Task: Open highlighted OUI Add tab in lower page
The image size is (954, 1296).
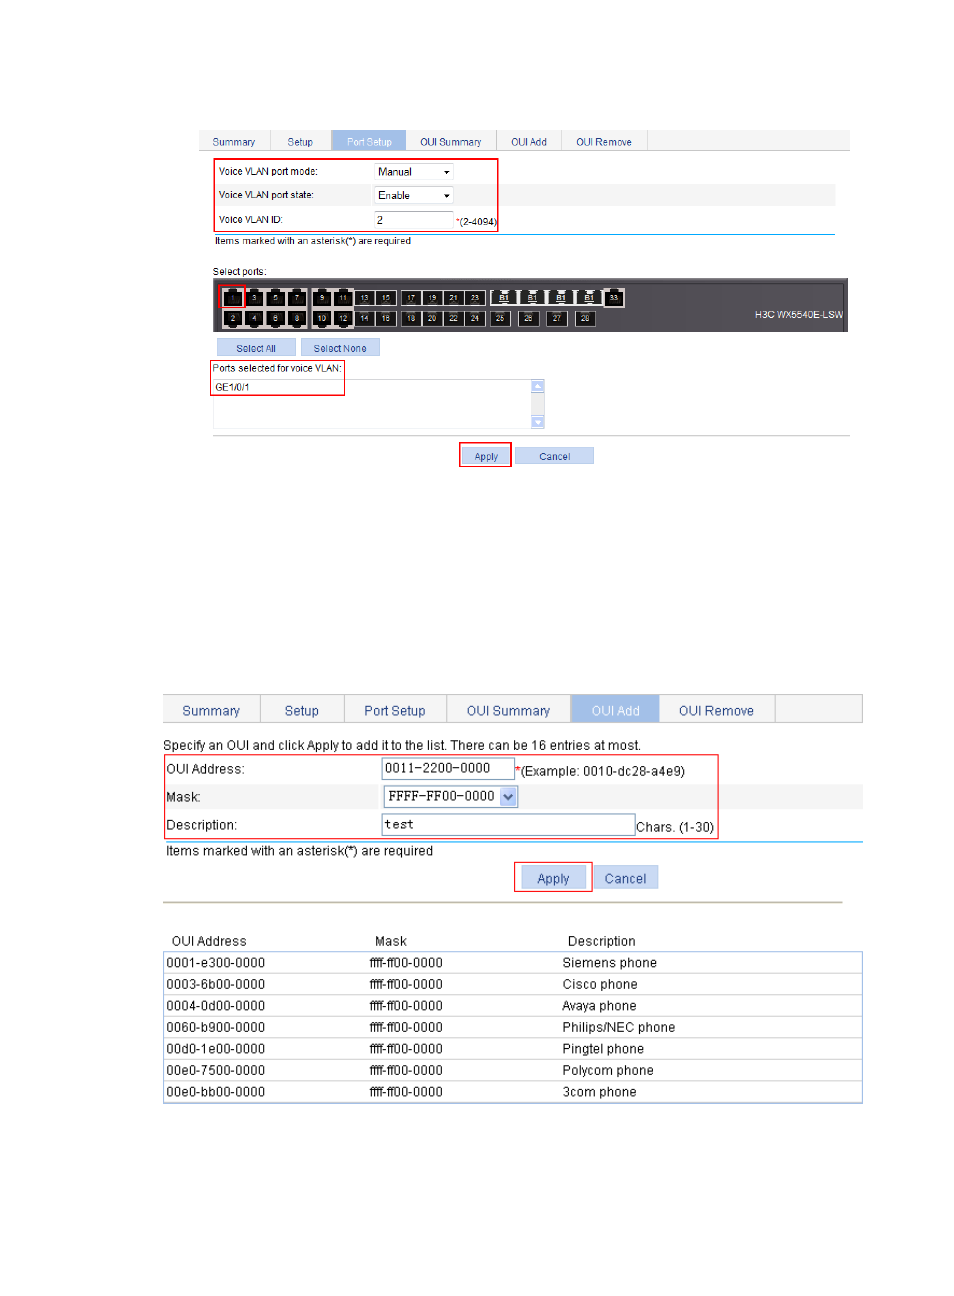Action: (615, 710)
